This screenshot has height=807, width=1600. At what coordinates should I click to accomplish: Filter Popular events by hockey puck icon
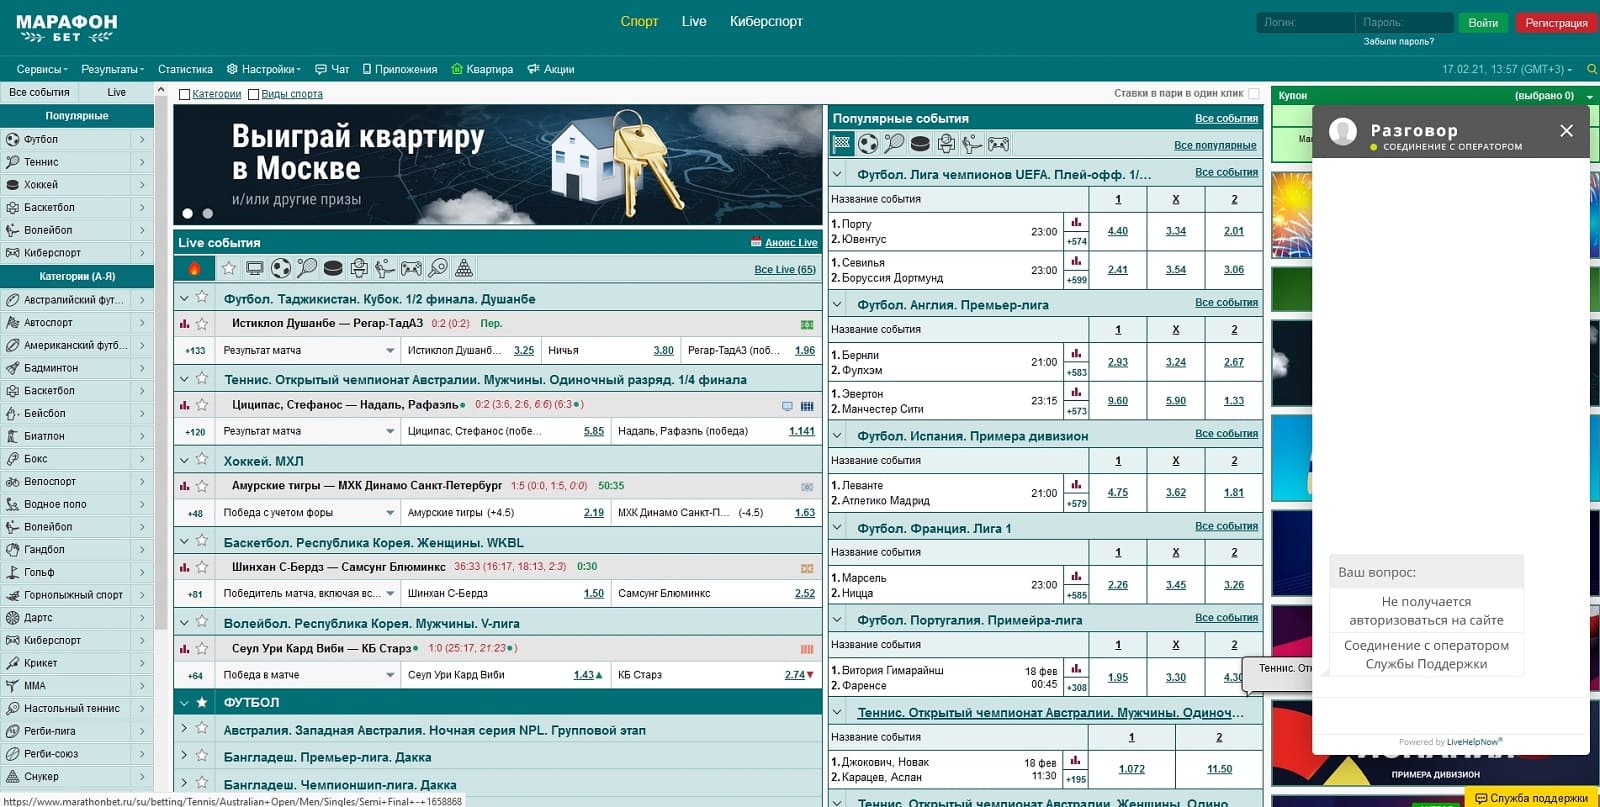(x=920, y=144)
